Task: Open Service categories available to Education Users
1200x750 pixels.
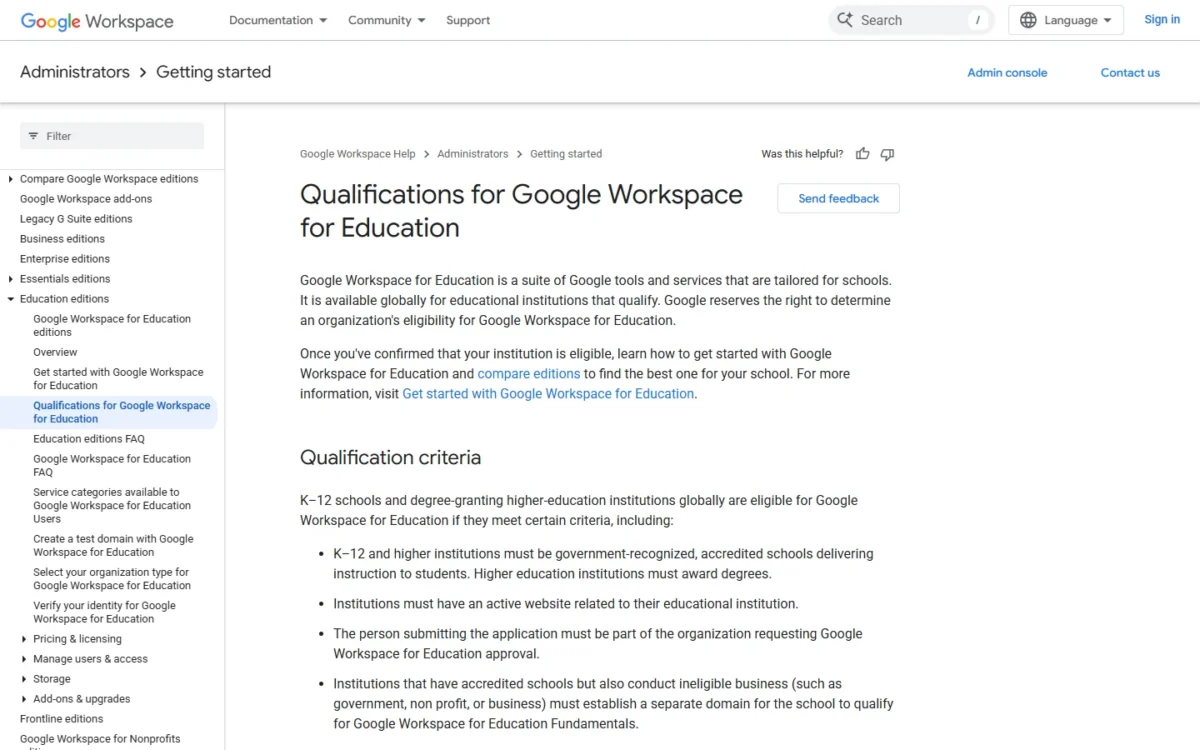Action: [112, 505]
